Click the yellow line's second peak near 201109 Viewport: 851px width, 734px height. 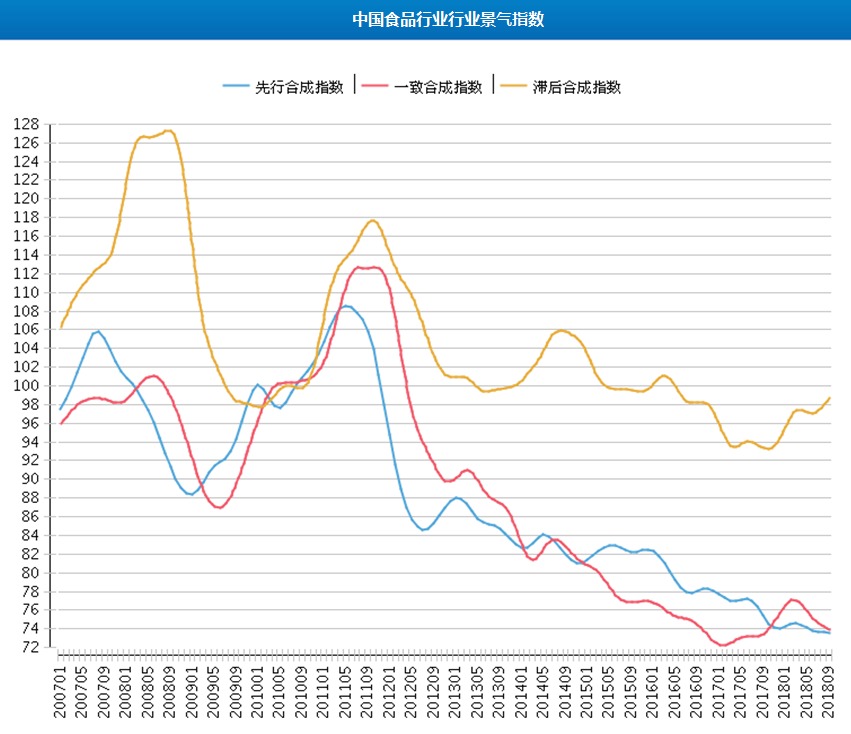pyautogui.click(x=372, y=220)
